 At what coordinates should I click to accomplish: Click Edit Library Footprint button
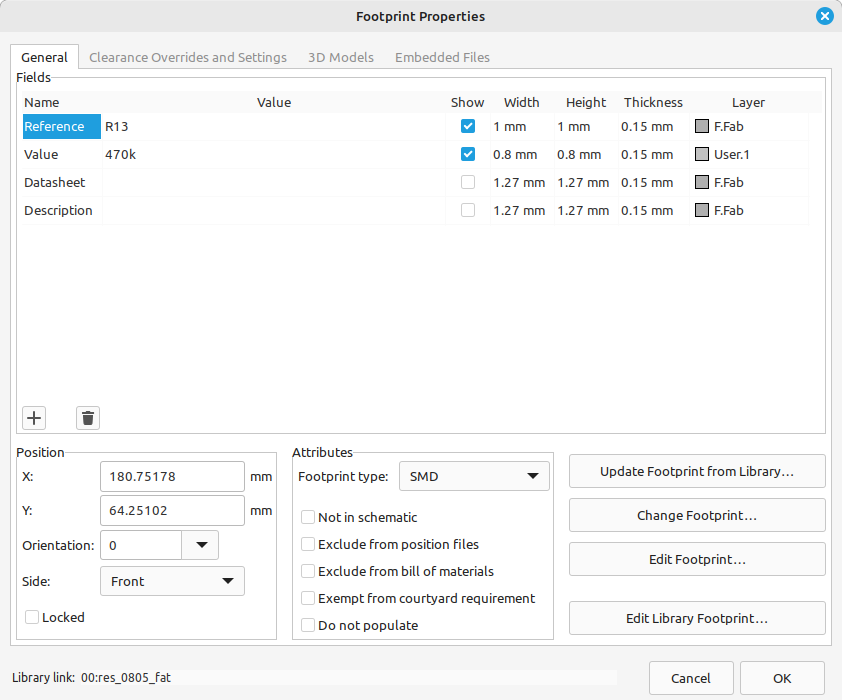[697, 618]
